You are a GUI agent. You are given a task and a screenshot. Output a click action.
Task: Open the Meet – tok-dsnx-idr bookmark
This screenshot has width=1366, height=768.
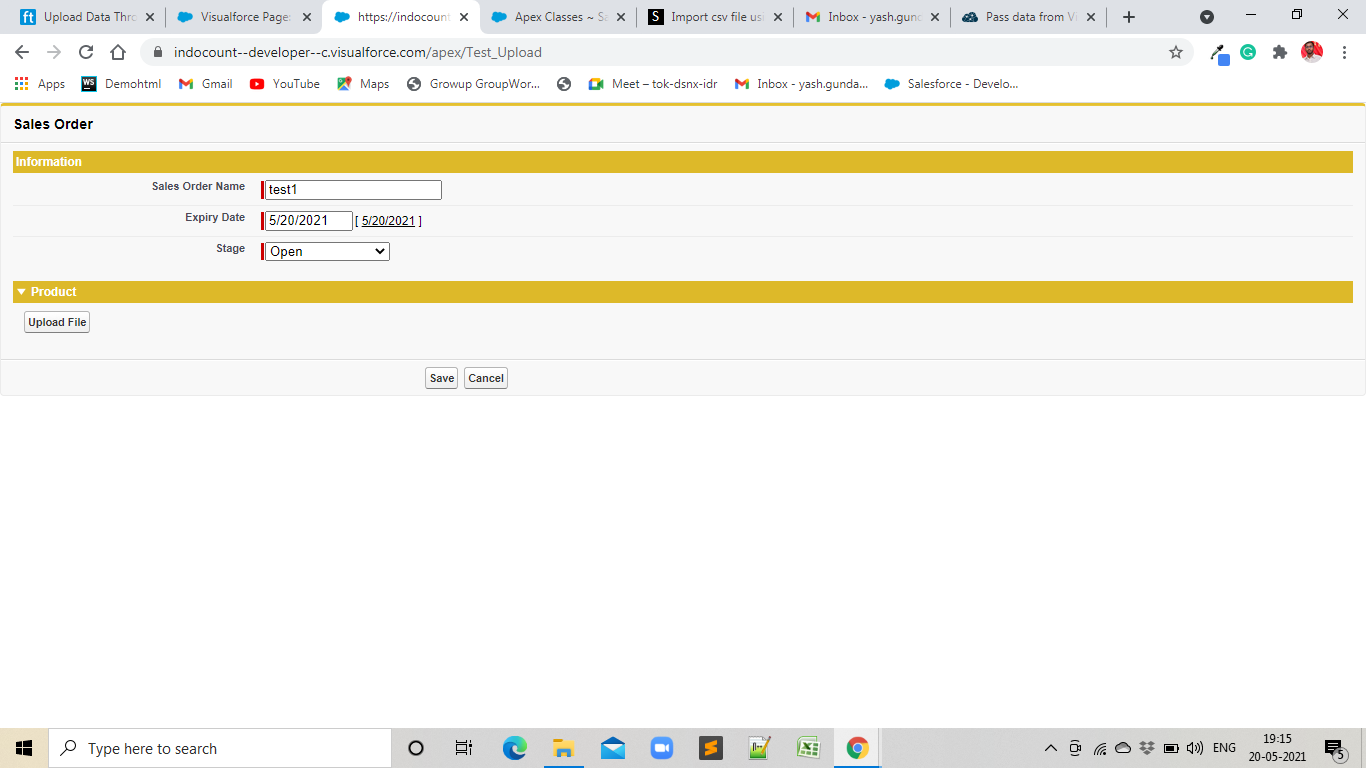(653, 84)
